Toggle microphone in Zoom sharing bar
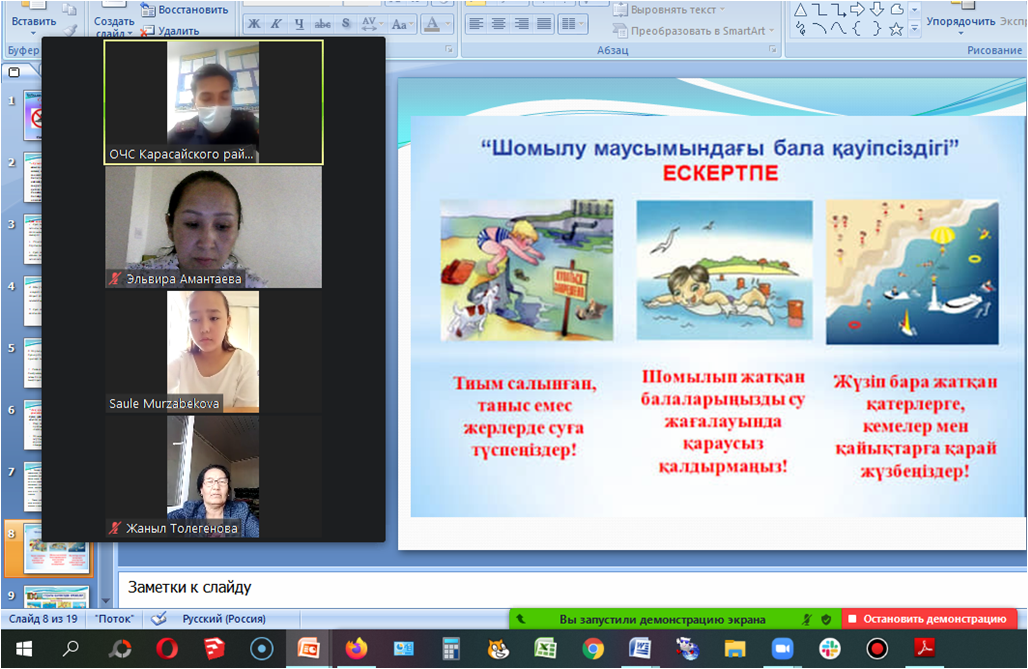The image size is (1028, 669). click(x=806, y=619)
